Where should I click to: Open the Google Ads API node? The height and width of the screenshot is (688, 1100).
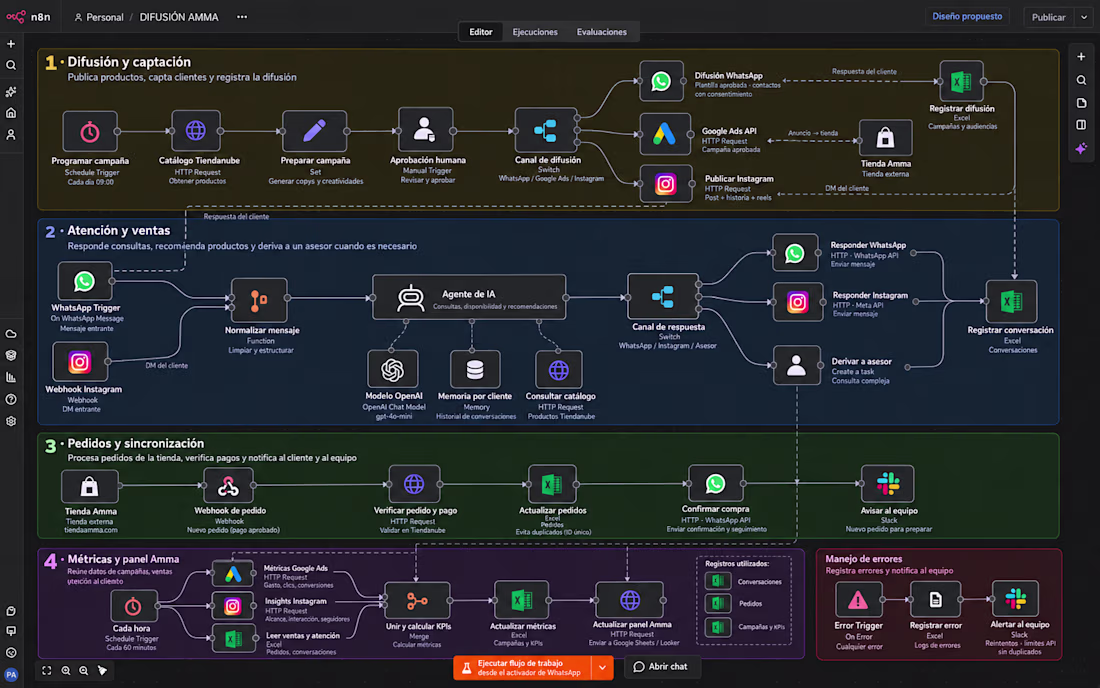point(664,134)
